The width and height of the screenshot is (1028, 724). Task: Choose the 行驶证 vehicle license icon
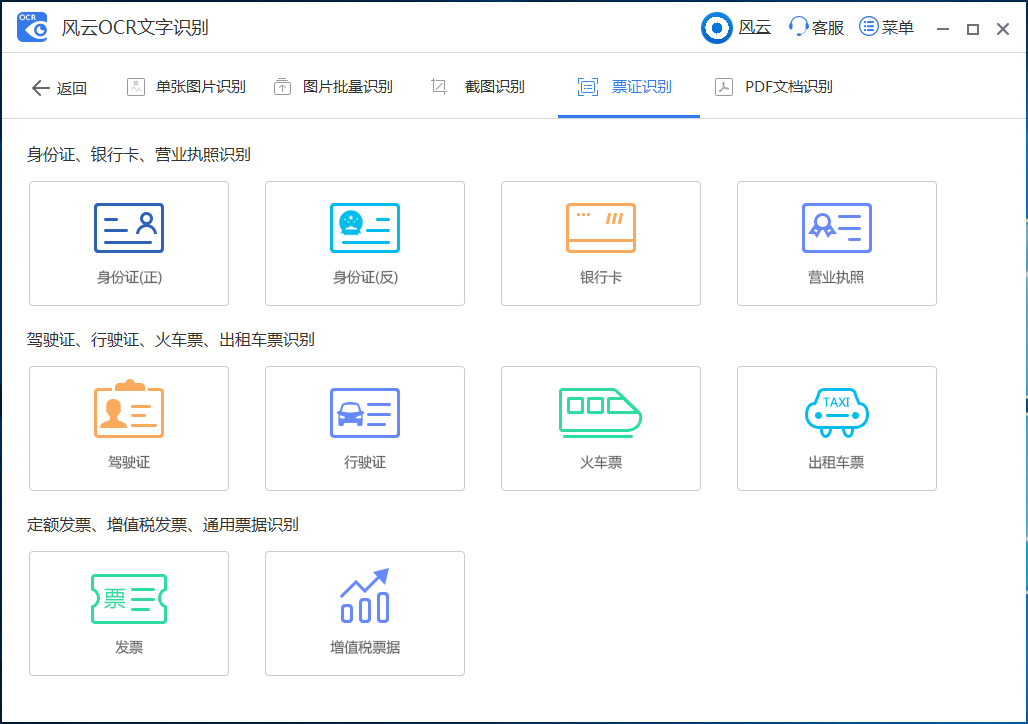365,413
